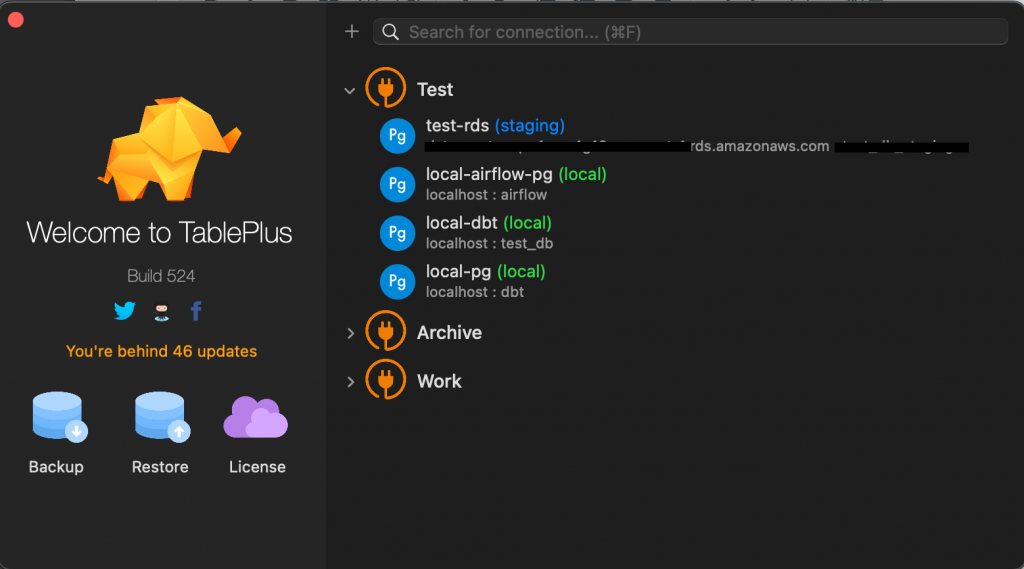Click the Work group plug icon
The width and height of the screenshot is (1024, 569).
click(x=385, y=379)
